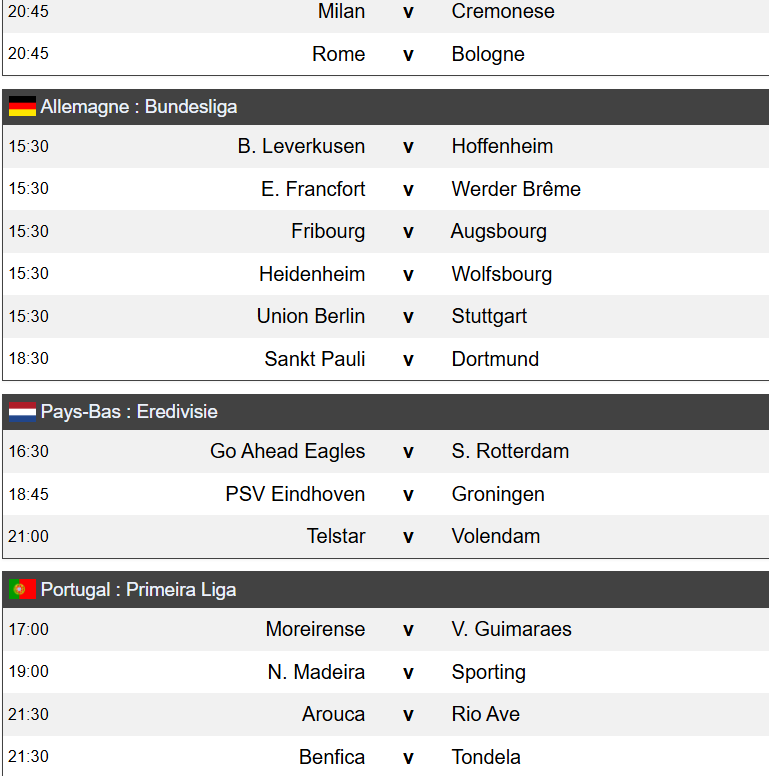
Task: Select Sporting team name
Action: (488, 672)
